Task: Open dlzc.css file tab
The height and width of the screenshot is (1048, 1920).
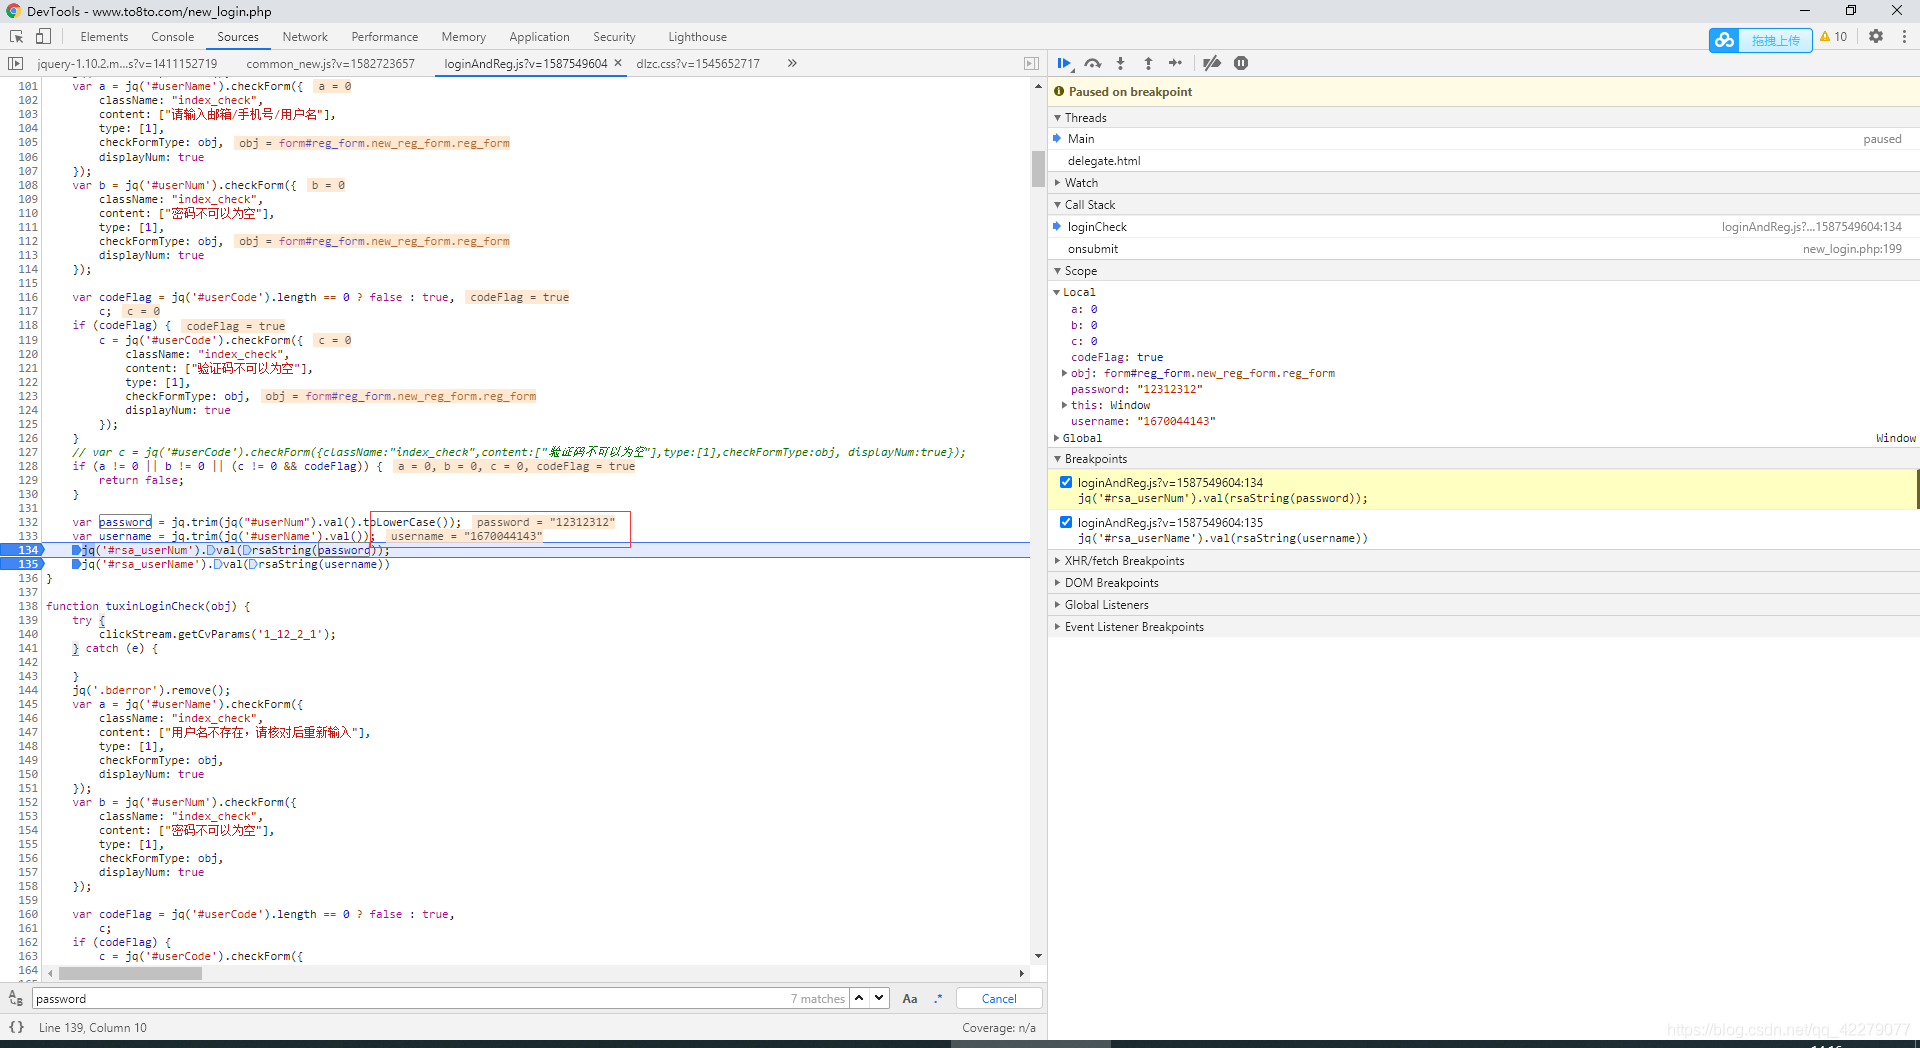Action: click(x=698, y=63)
